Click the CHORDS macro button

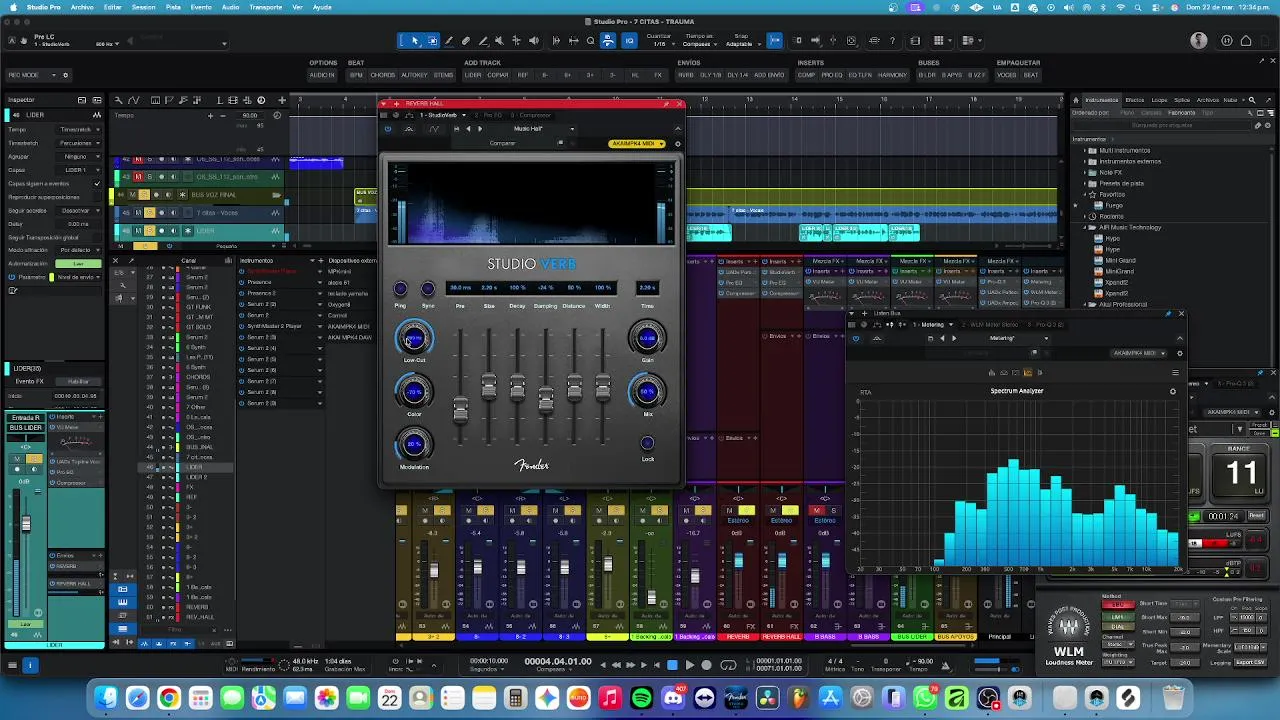point(383,75)
